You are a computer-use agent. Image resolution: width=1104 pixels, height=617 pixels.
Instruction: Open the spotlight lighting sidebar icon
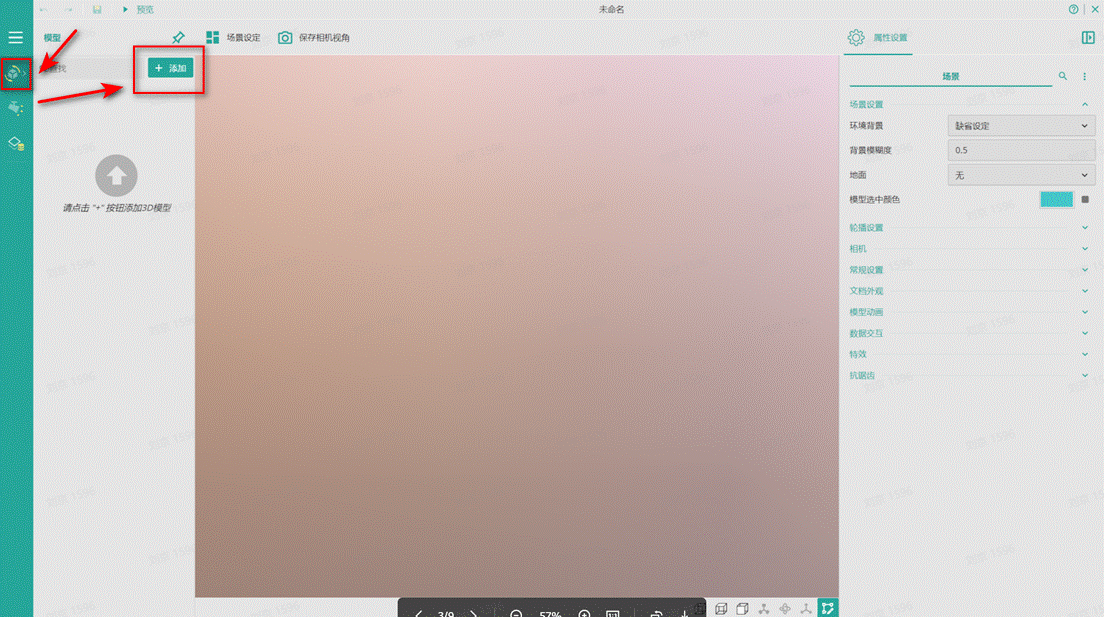[x=15, y=108]
